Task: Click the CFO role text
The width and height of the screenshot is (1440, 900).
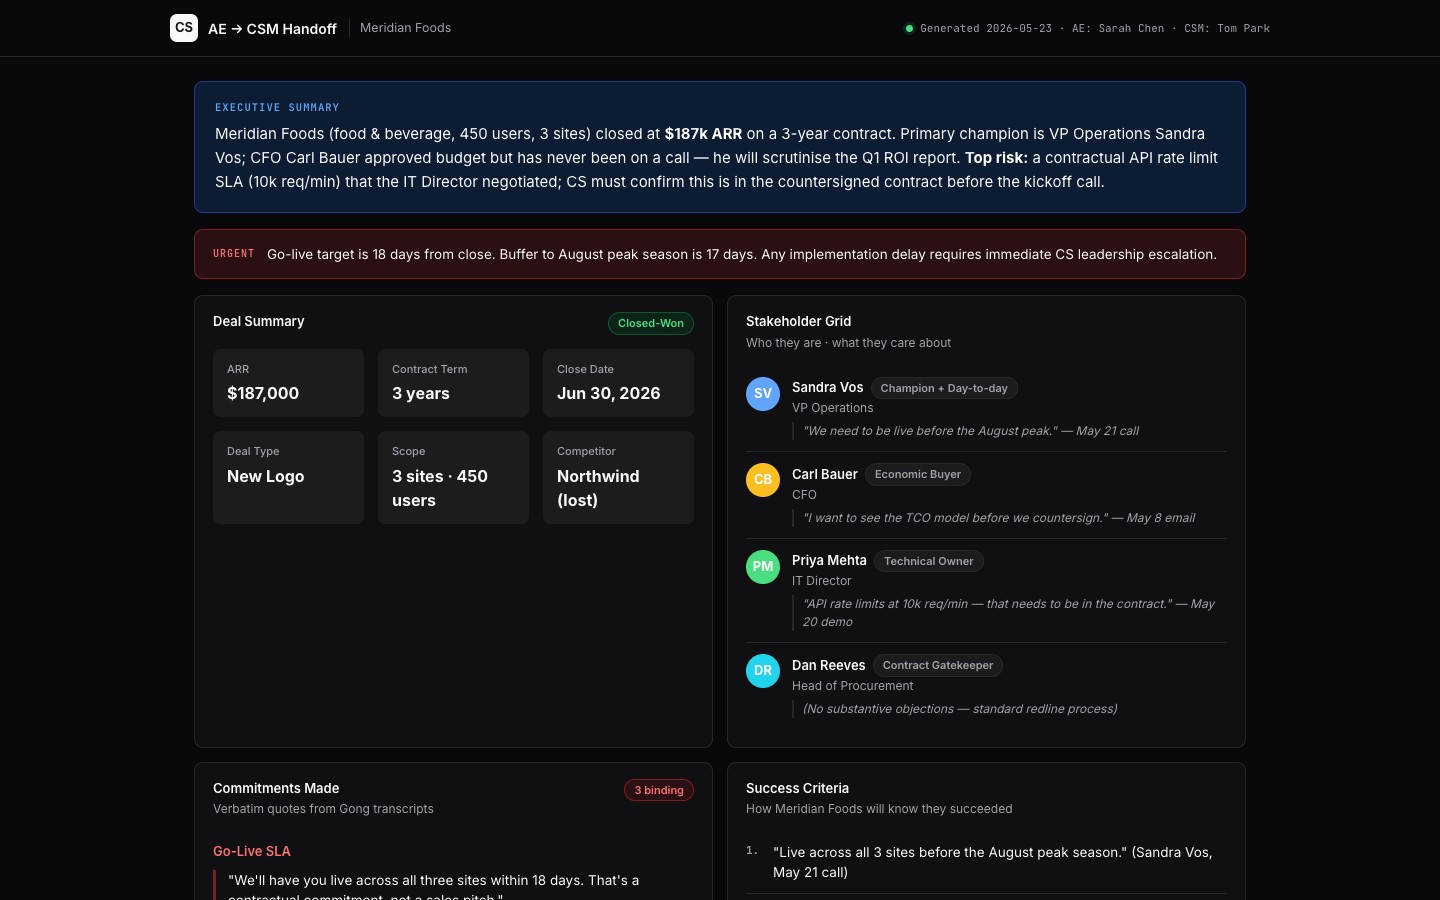Action: pyautogui.click(x=804, y=495)
